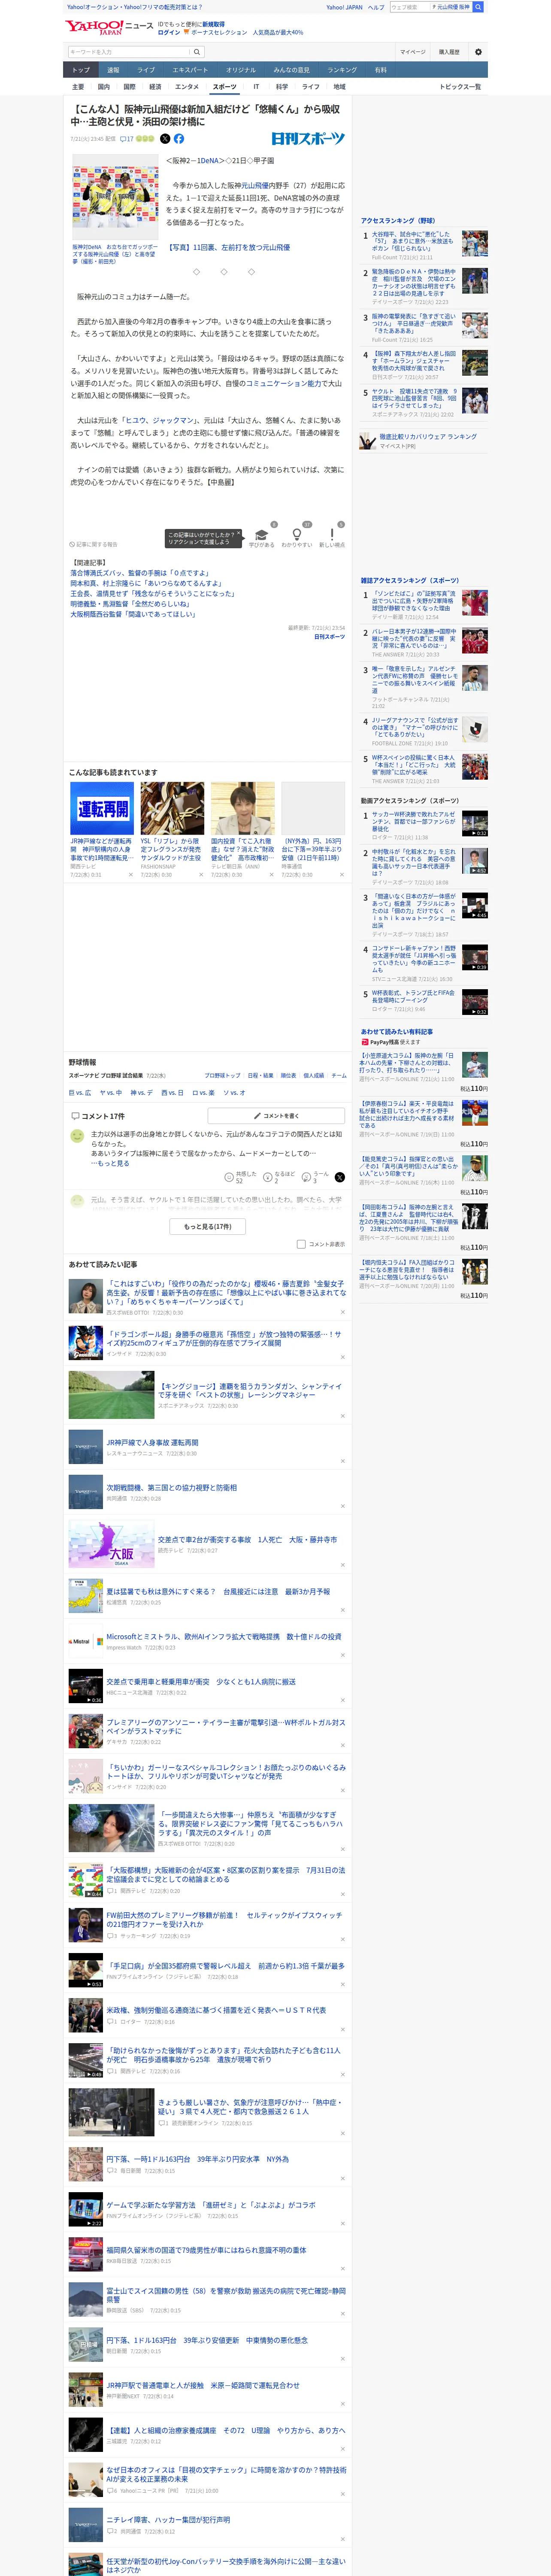Open the オリジナル navigation tab

point(241,70)
